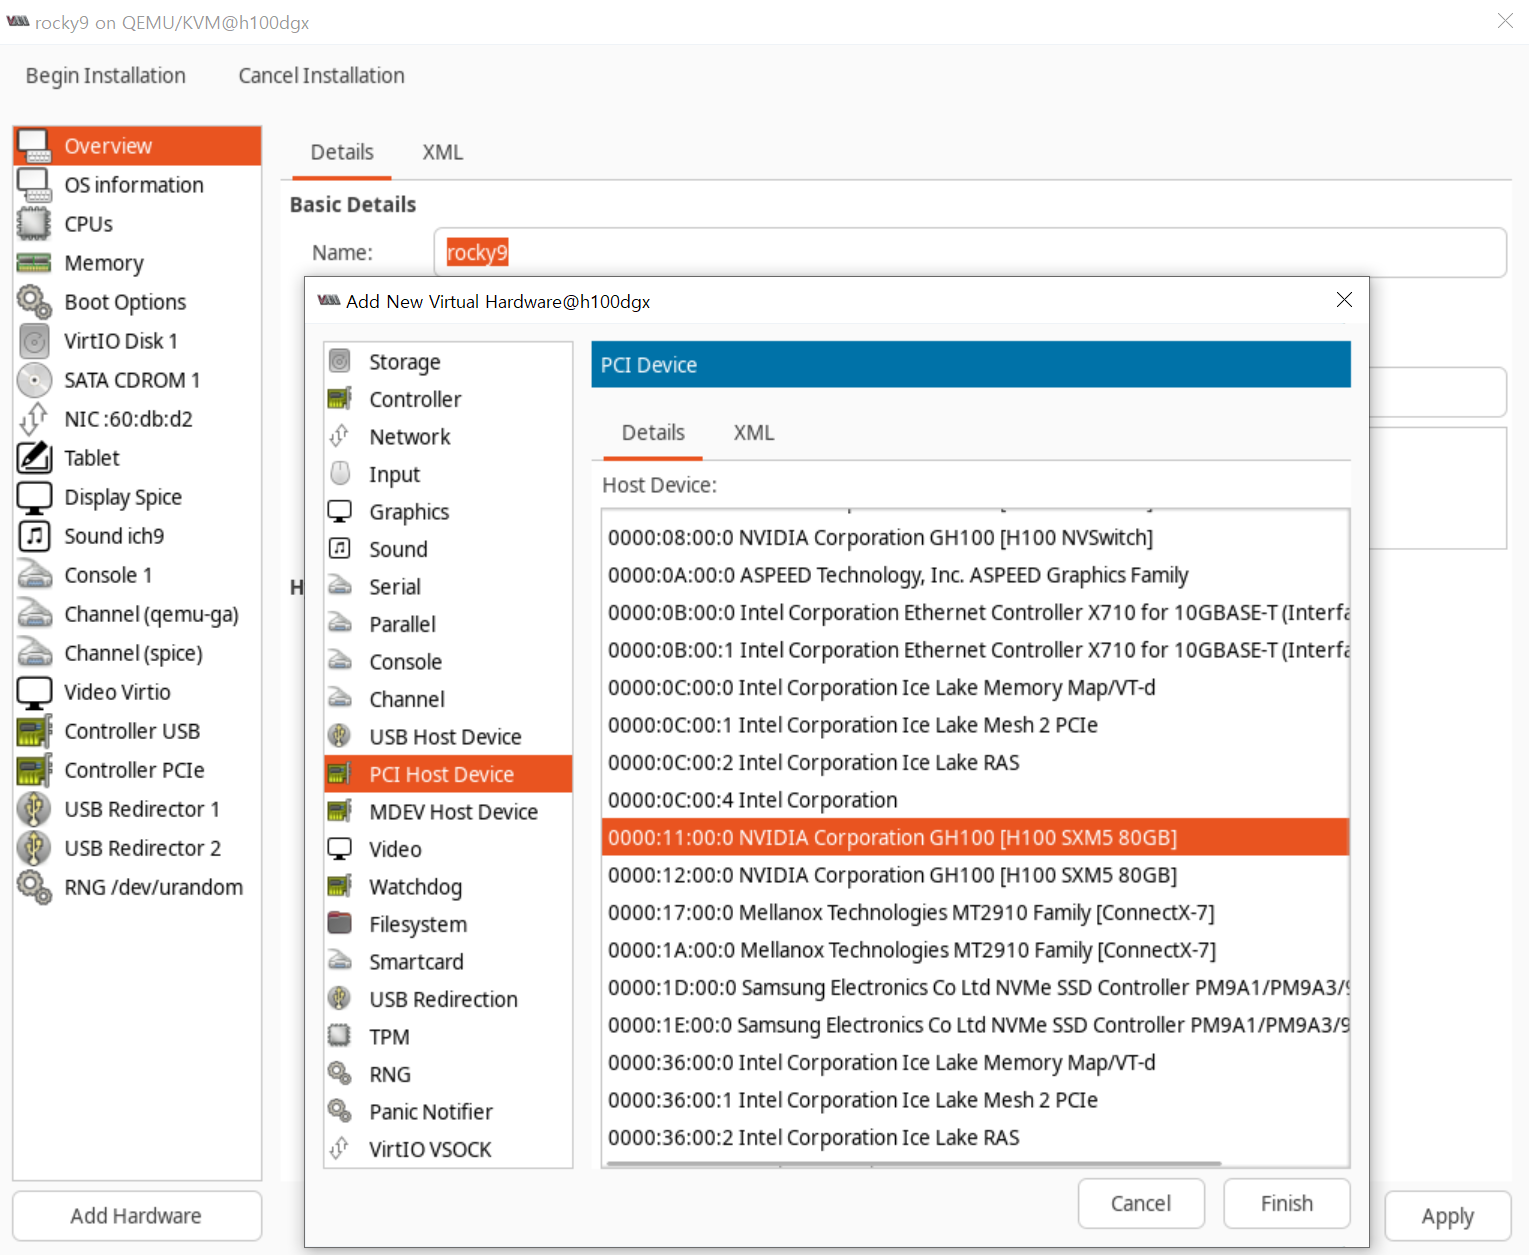The image size is (1529, 1255).
Task: Switch to the XML tab in the PCI Device dialog
Action: (754, 433)
